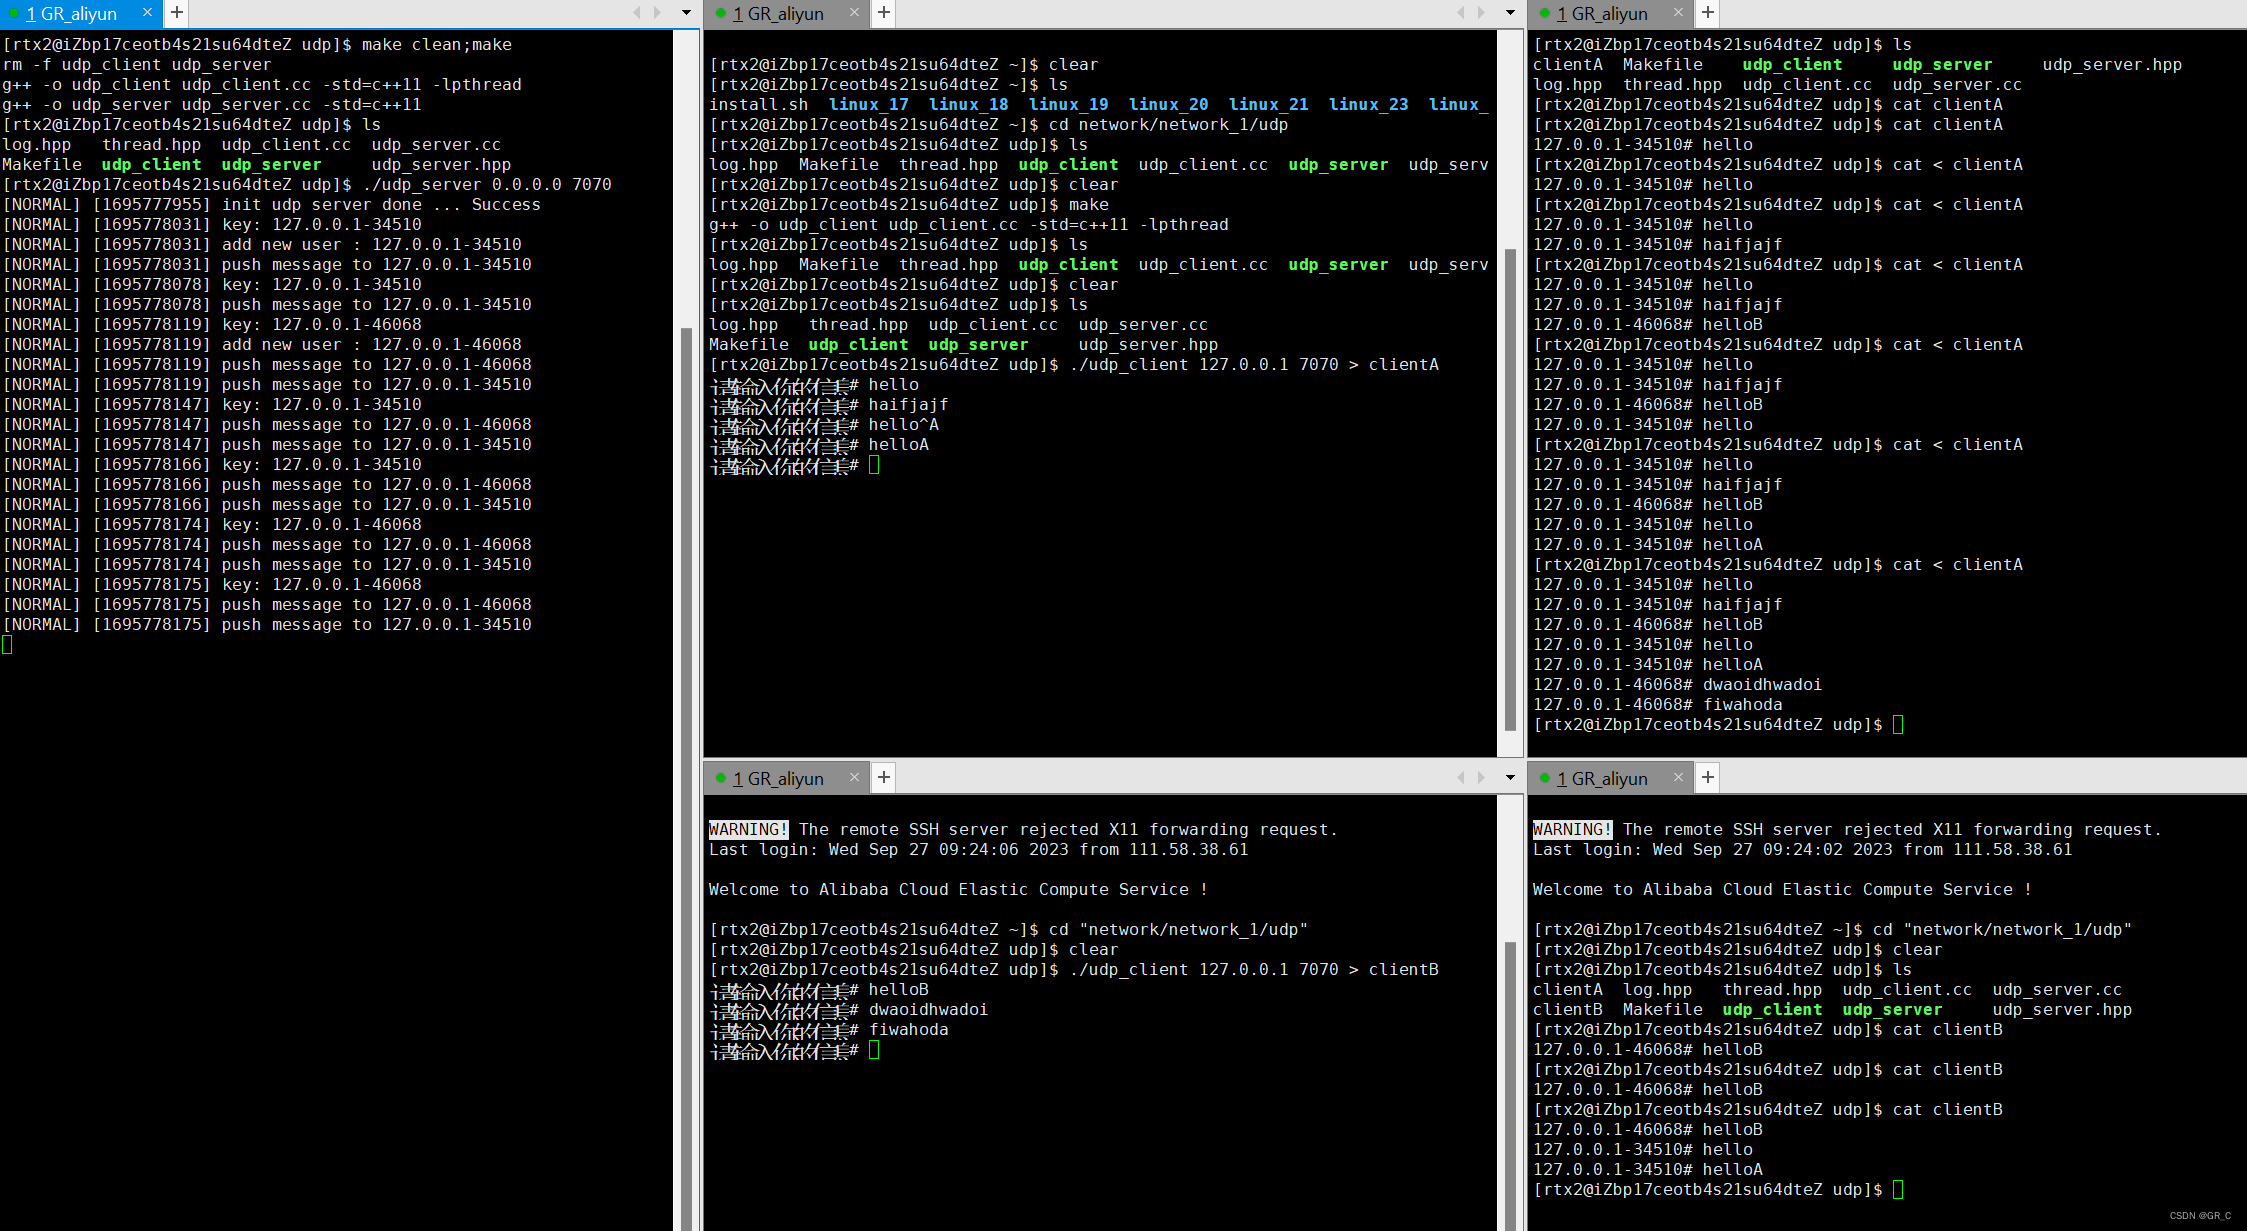Screen dimensions: 2247x1231
Task: Click the 'add new user : 127.0.0.1-46068' log line
Action: [262, 344]
